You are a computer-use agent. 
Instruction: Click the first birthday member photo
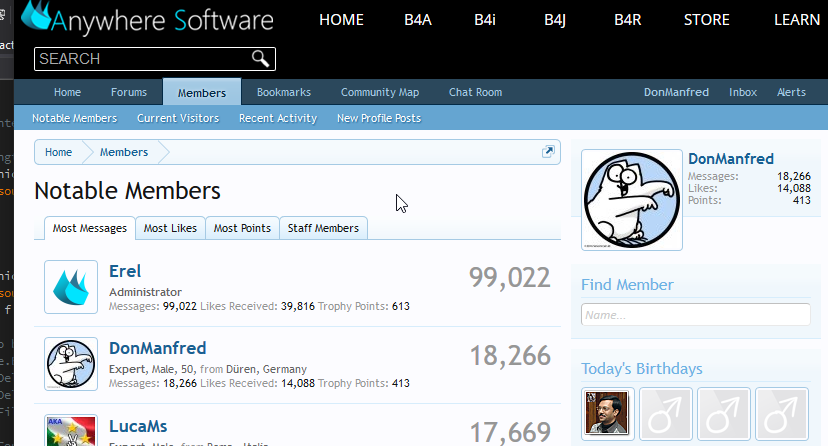(608, 413)
